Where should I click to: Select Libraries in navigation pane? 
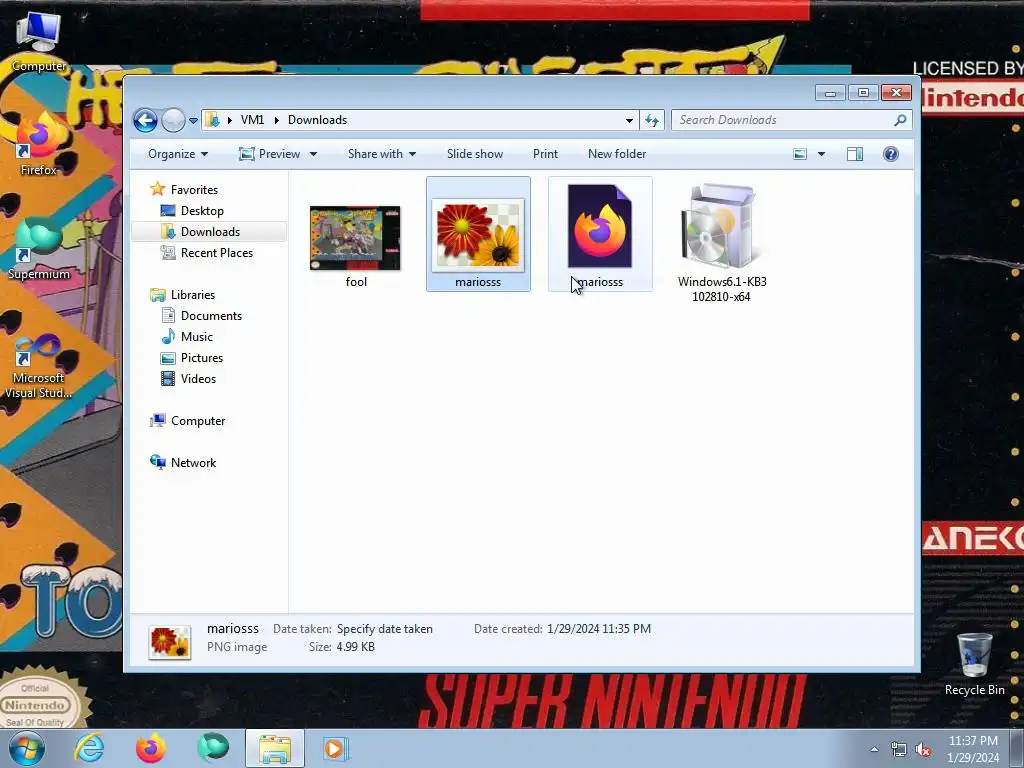pyautogui.click(x=193, y=295)
